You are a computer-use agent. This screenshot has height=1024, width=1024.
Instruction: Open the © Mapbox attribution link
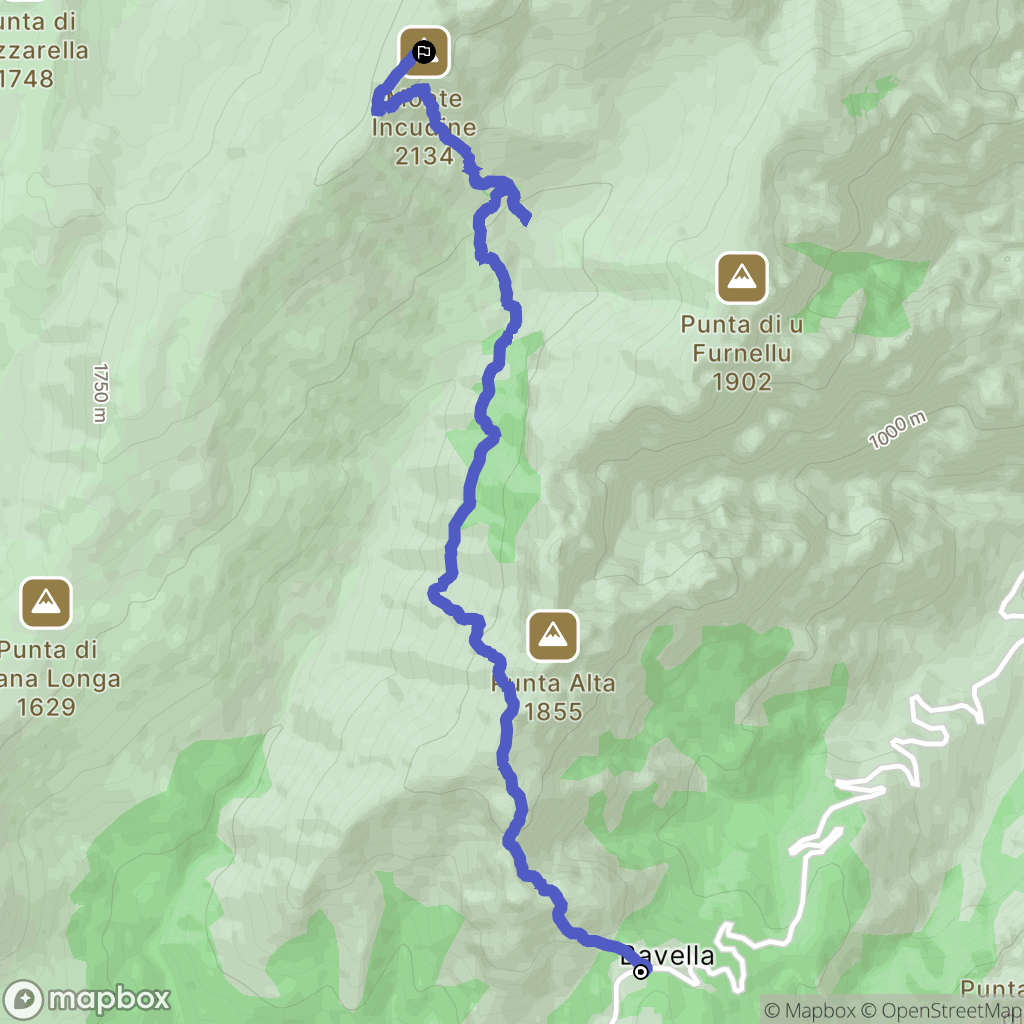[810, 1010]
